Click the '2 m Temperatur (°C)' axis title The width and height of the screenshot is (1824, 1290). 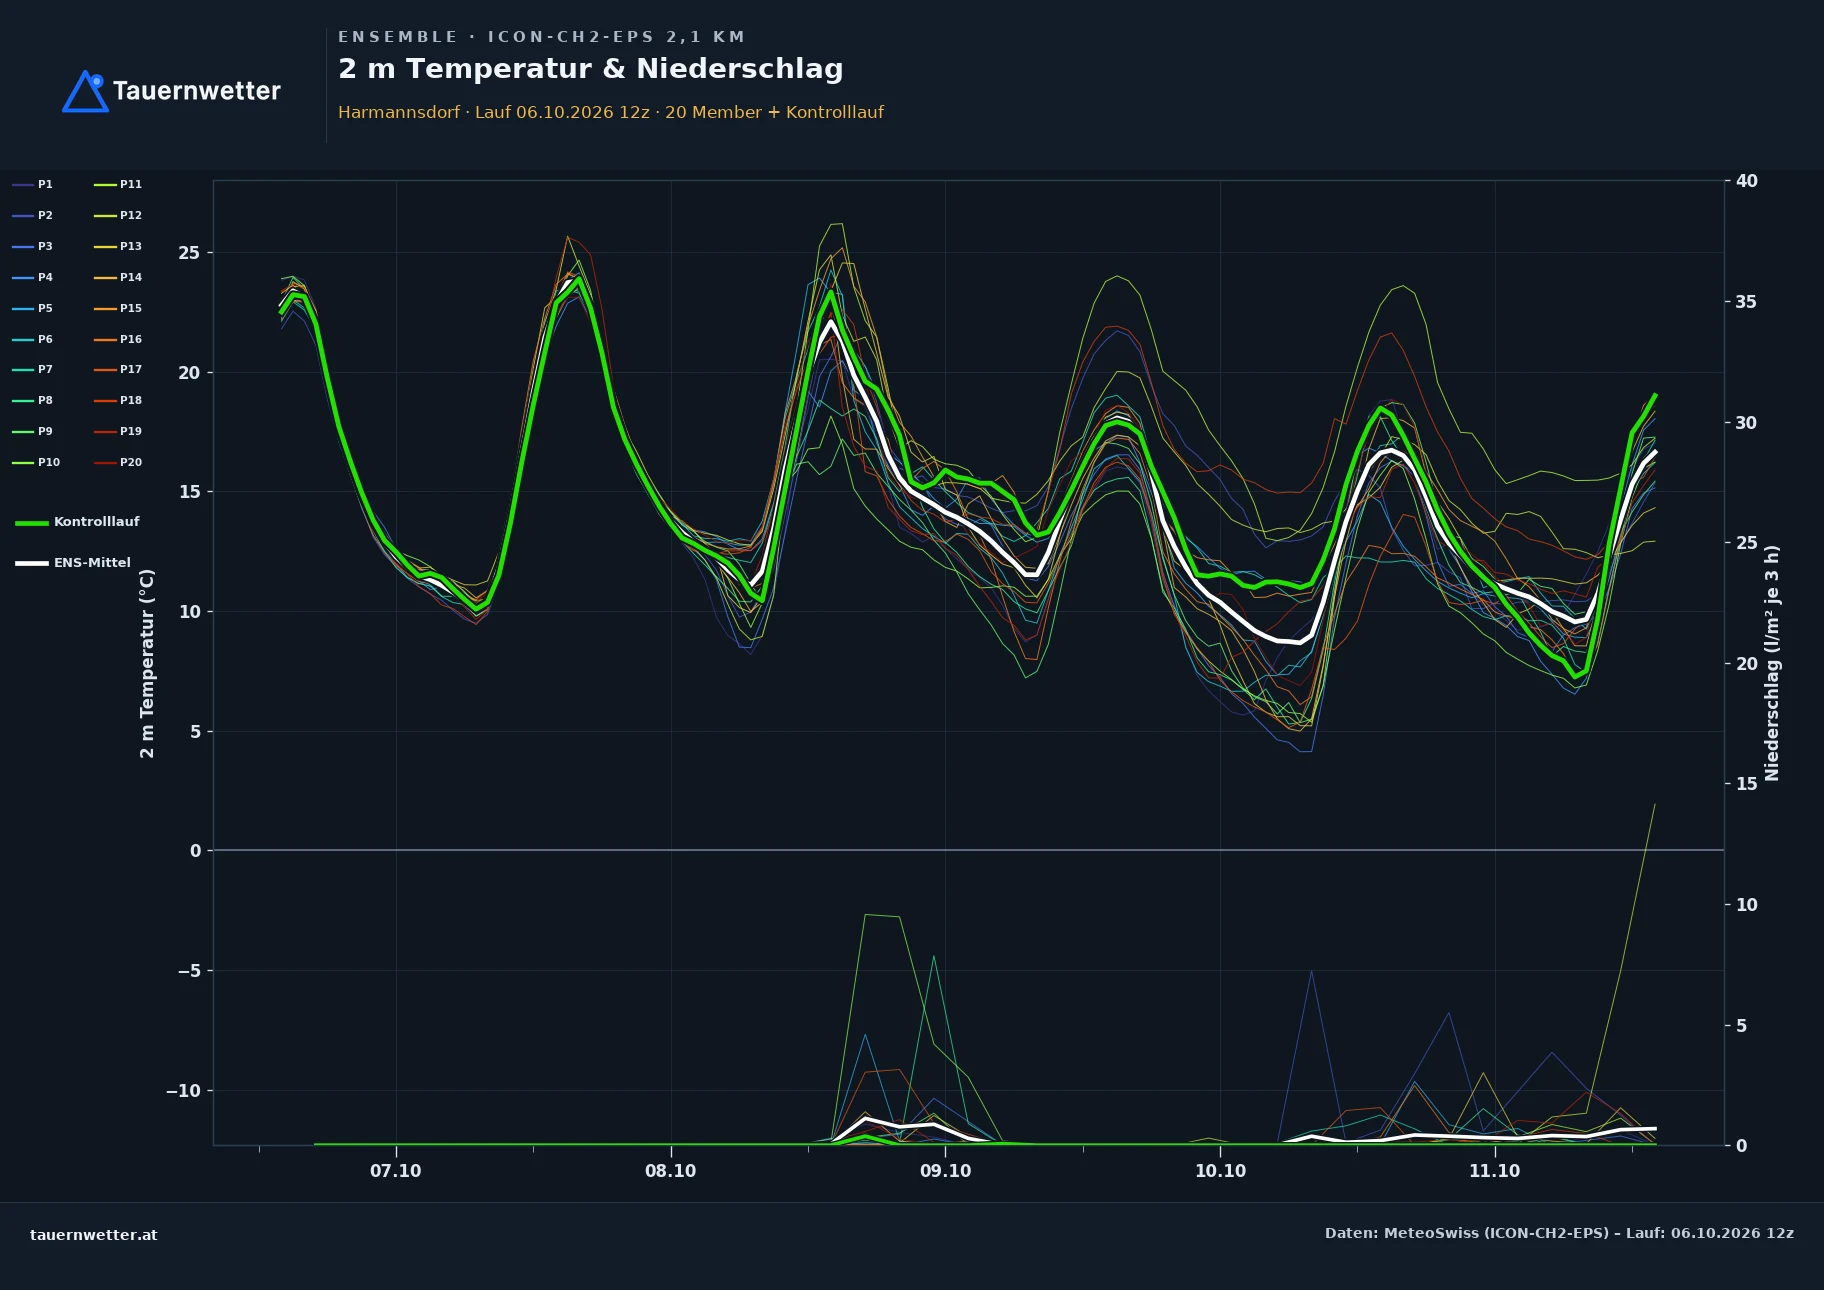click(147, 663)
